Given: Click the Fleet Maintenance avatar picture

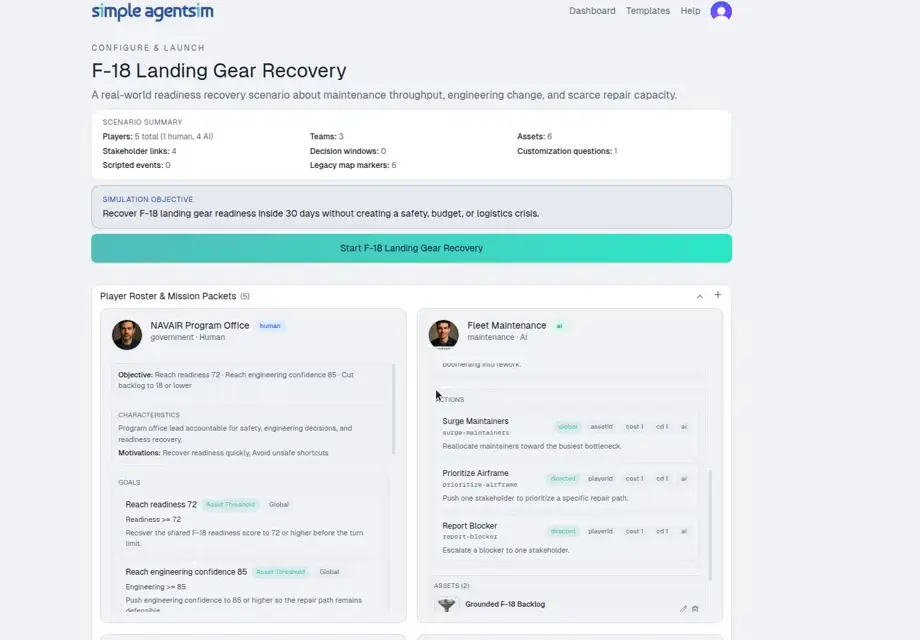Looking at the screenshot, I should pos(443,334).
